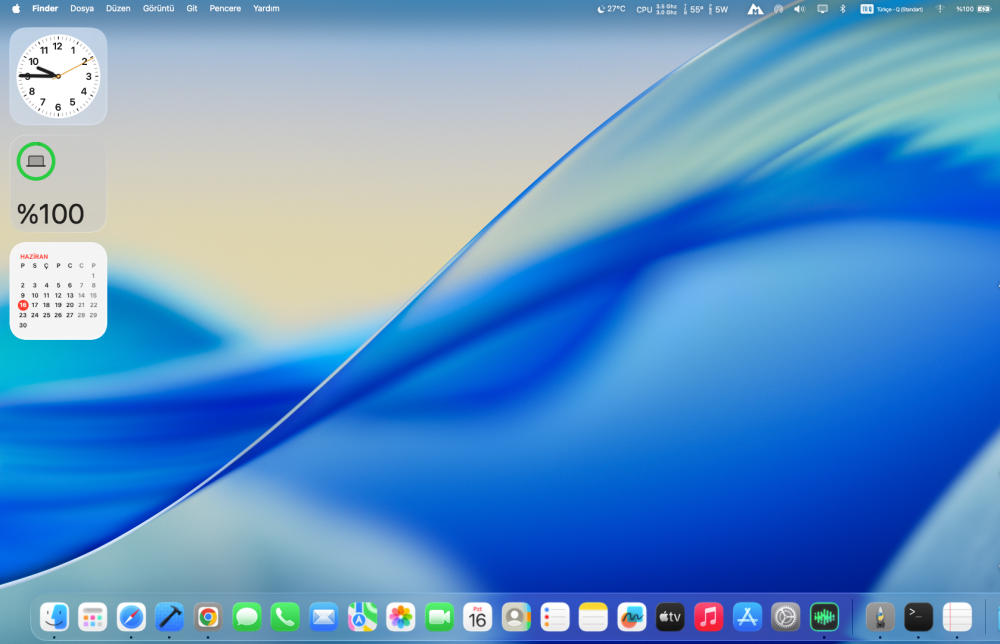Launch Xcode with the hammer icon
This screenshot has width=1000, height=644.
[170, 617]
